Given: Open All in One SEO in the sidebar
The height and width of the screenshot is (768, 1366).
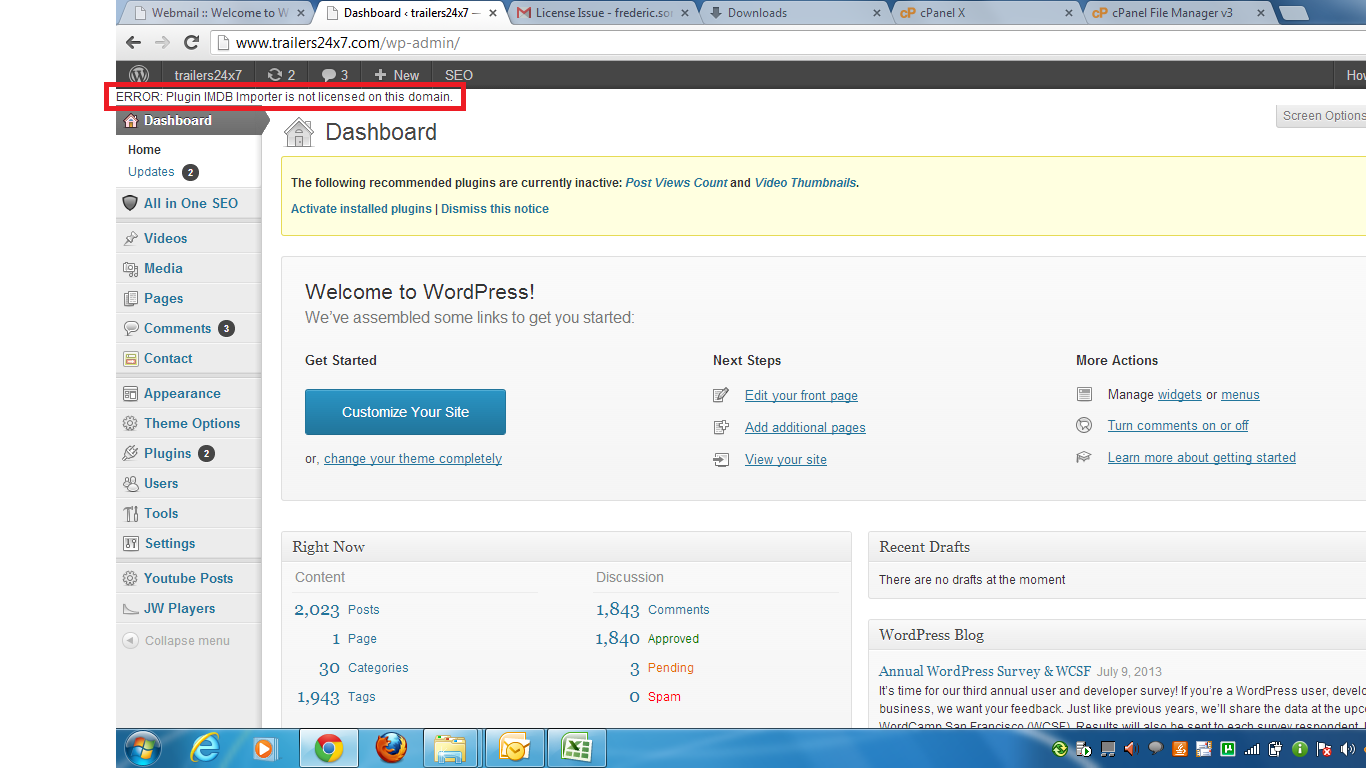Looking at the screenshot, I should click(189, 203).
